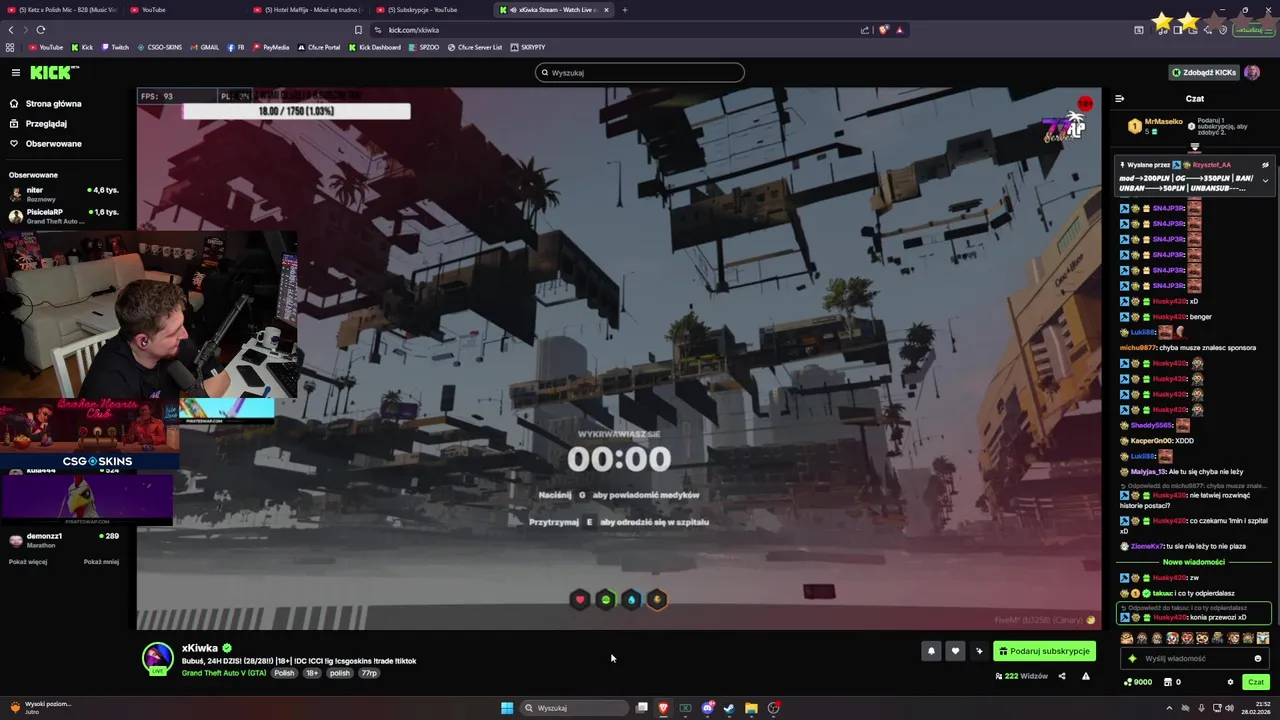
Task: Report the stream with warning icon
Action: pos(1086,676)
